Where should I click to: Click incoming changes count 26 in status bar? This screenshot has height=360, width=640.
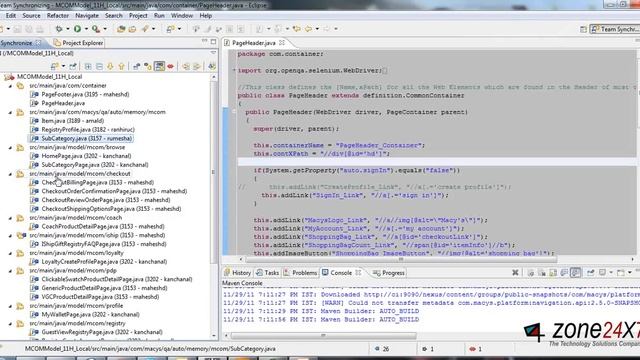(382, 349)
